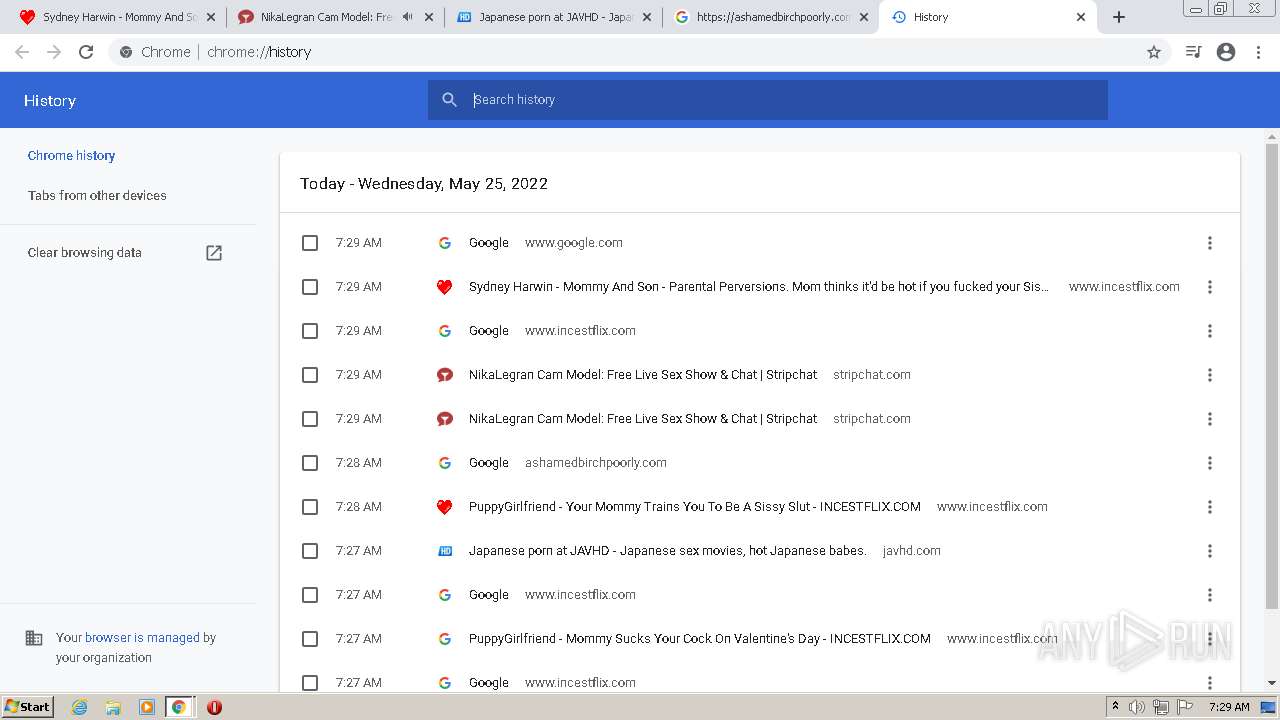Click the Google favicon on ashamedbirchpoorly.com row
This screenshot has height=720, width=1280.
[x=445, y=463]
